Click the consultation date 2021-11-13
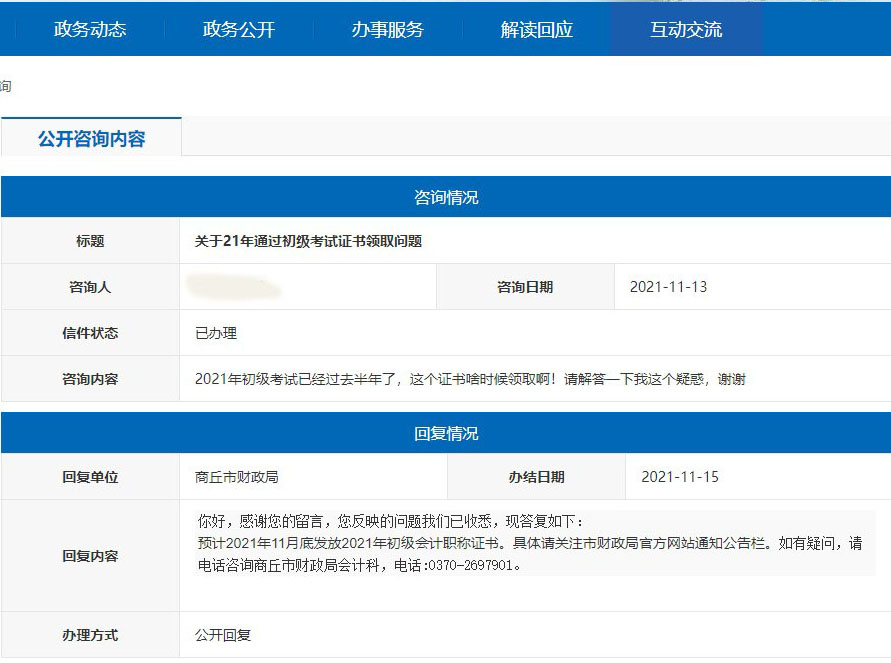891x663 pixels. [672, 286]
